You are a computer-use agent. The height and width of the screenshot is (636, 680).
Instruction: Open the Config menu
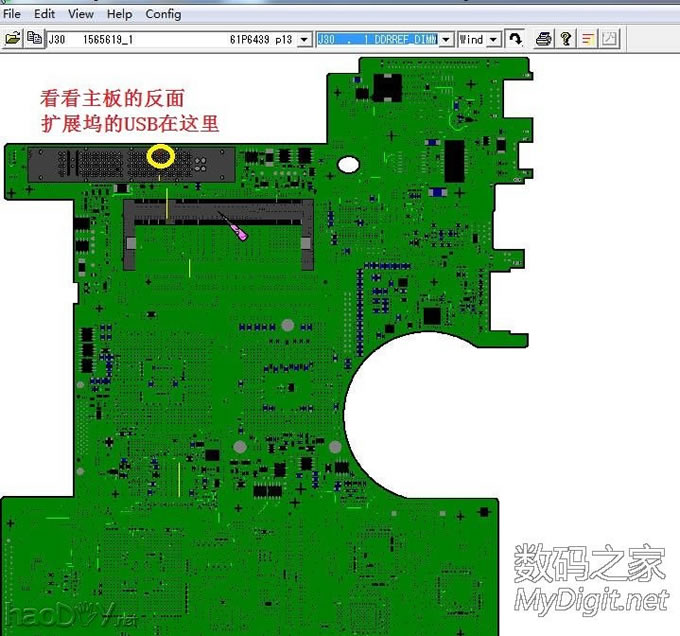point(163,14)
